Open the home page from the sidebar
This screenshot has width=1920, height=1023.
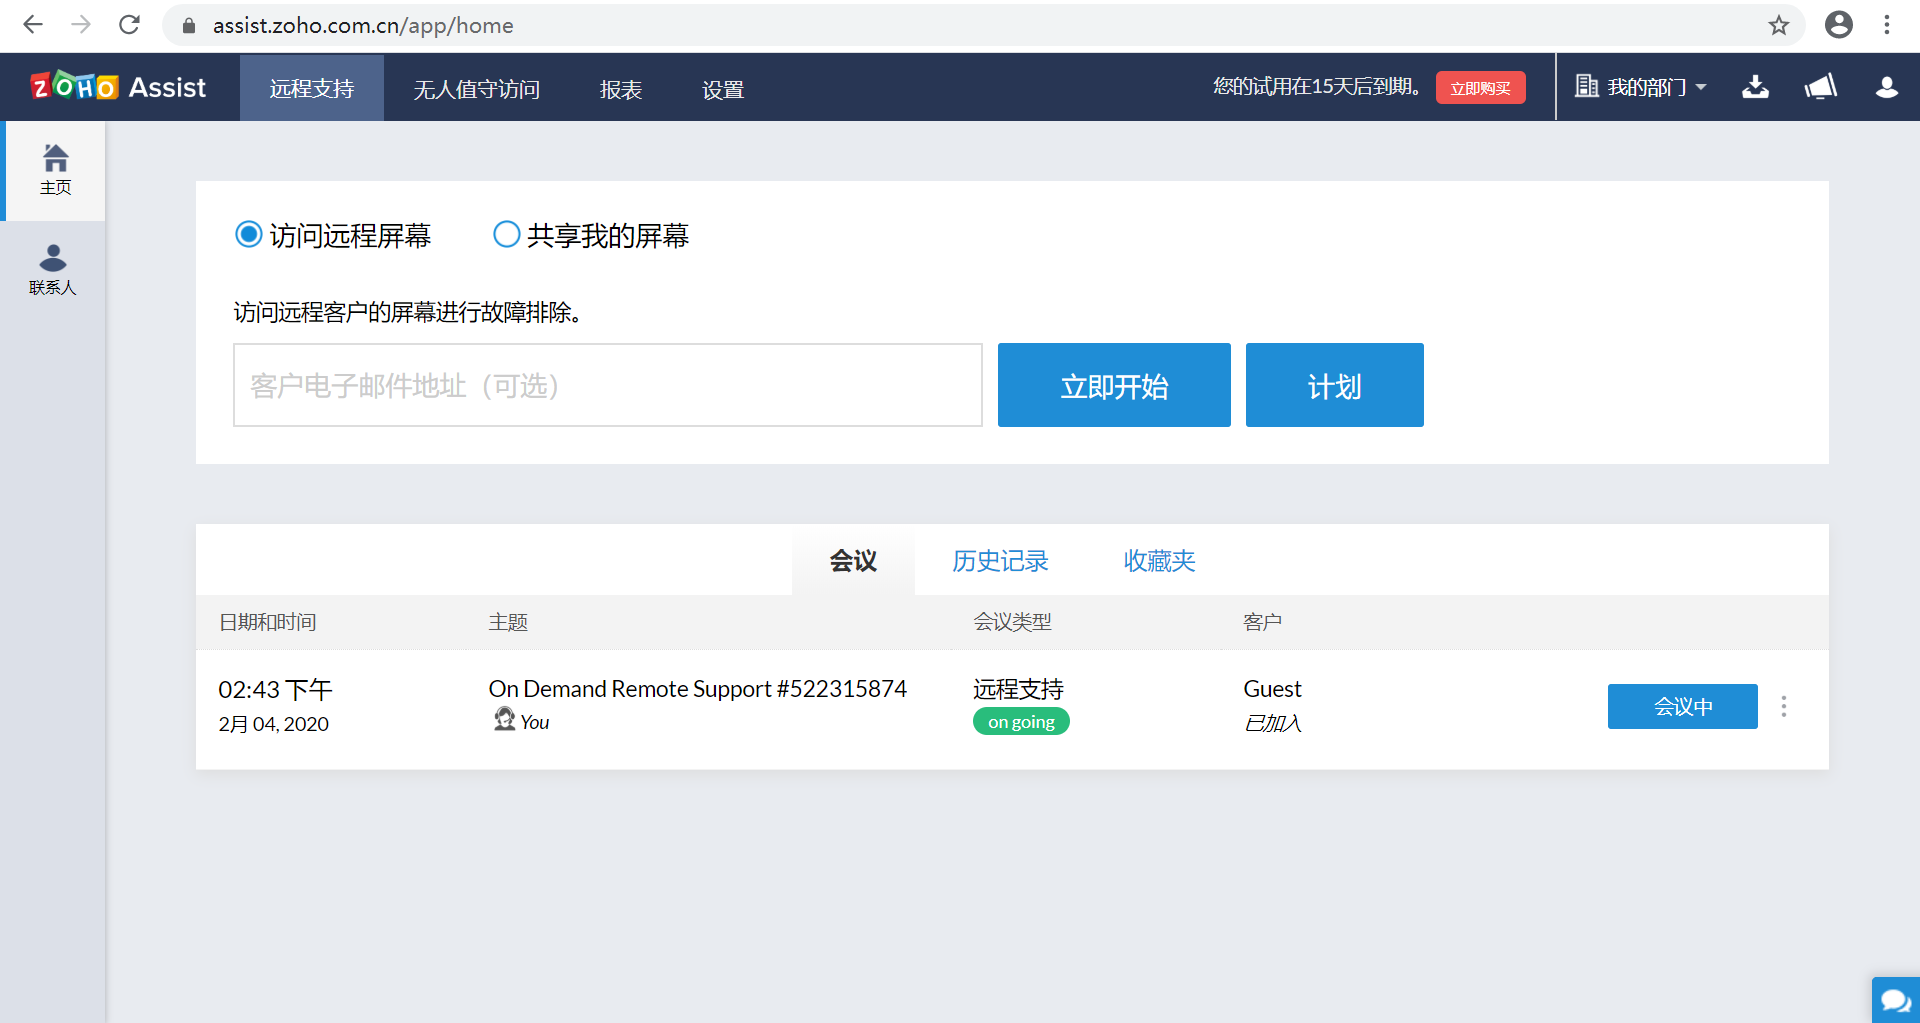tap(55, 168)
